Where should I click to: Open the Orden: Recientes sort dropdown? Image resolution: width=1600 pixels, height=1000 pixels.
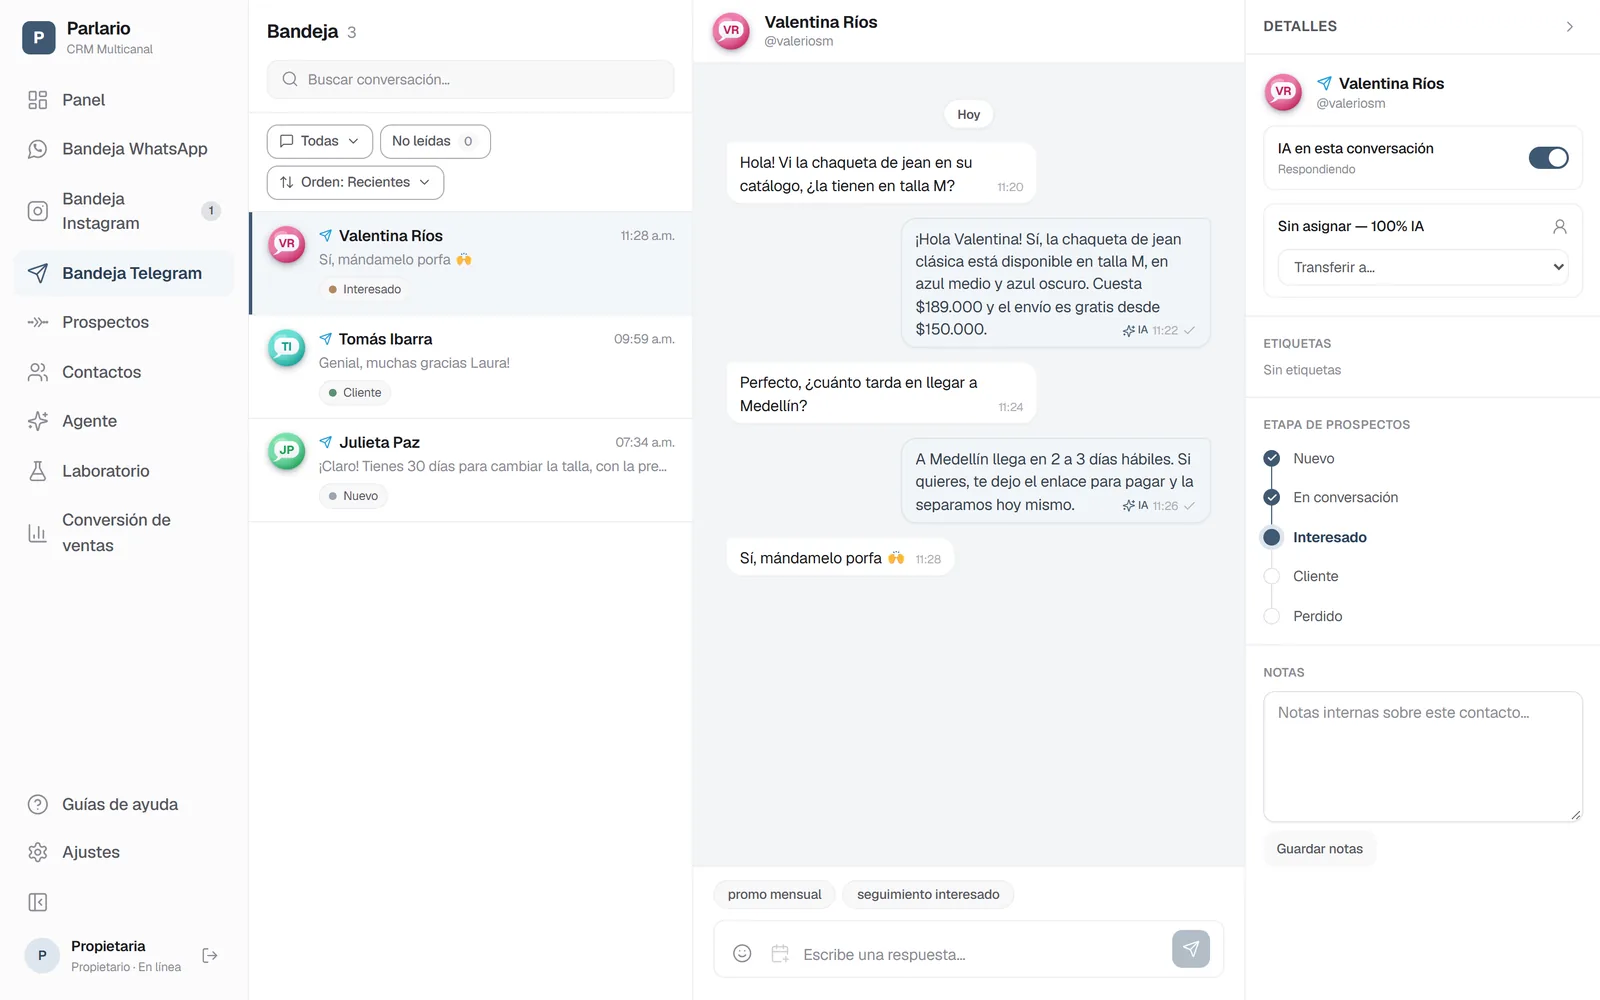coord(355,182)
